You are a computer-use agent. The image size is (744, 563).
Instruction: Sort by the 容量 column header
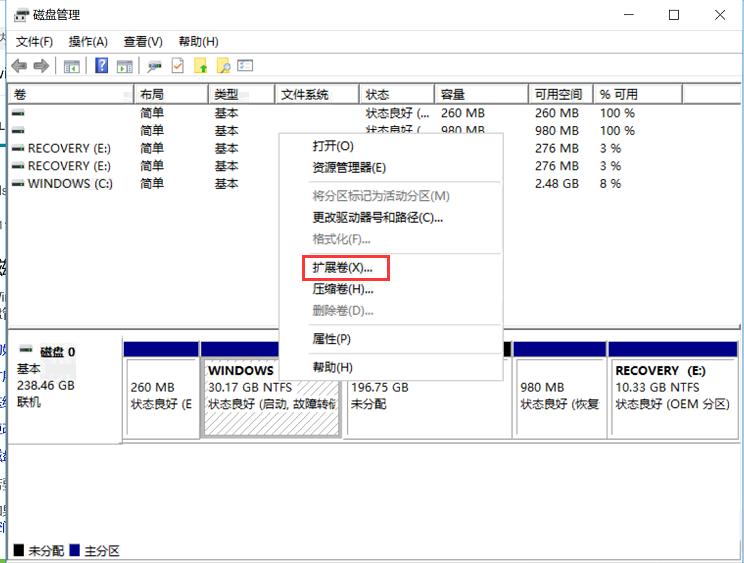pyautogui.click(x=481, y=94)
